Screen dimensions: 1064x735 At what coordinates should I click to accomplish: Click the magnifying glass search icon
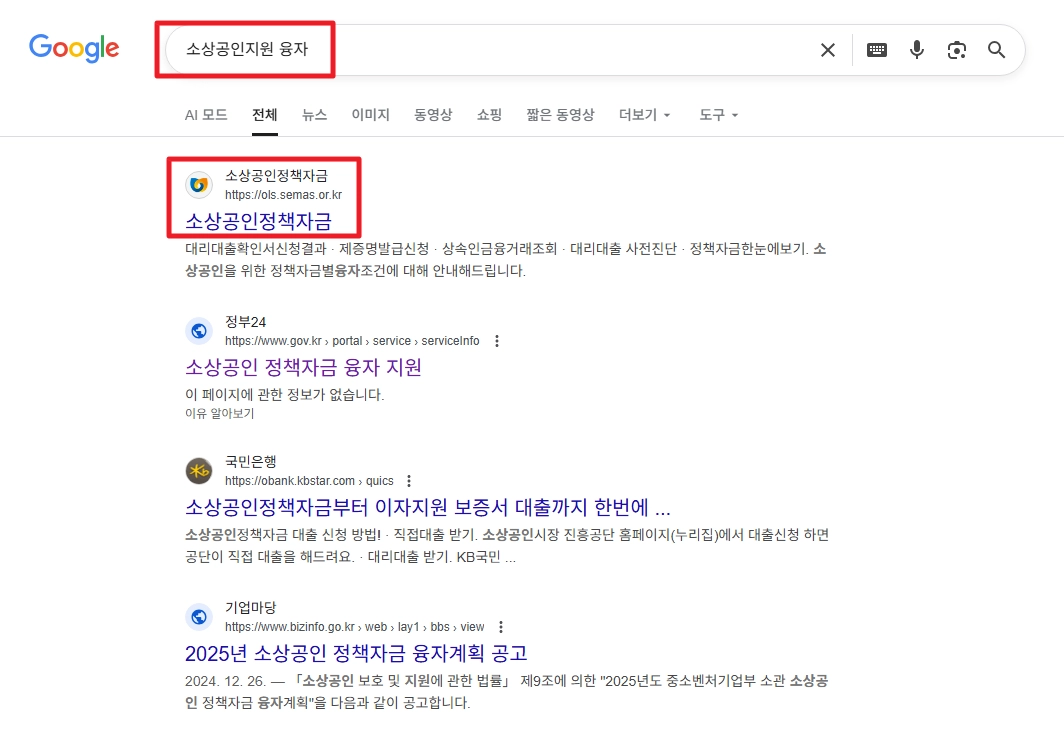[996, 49]
